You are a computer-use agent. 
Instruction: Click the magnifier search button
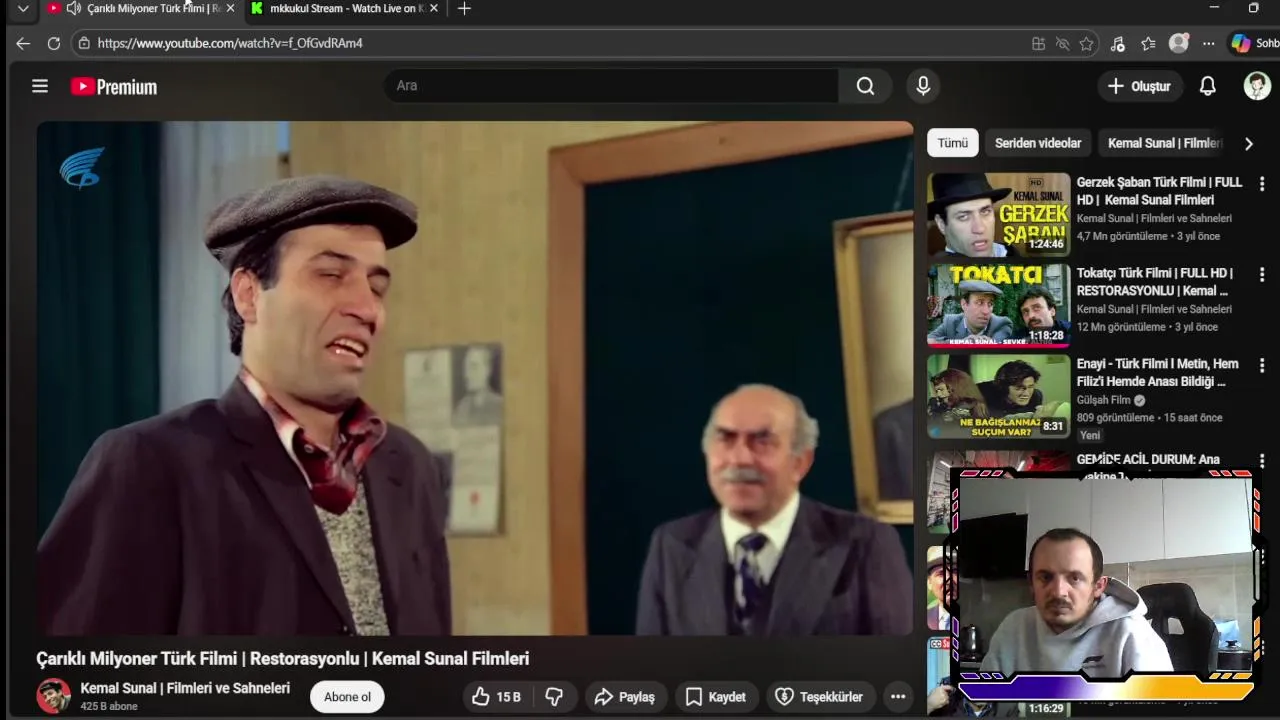865,86
